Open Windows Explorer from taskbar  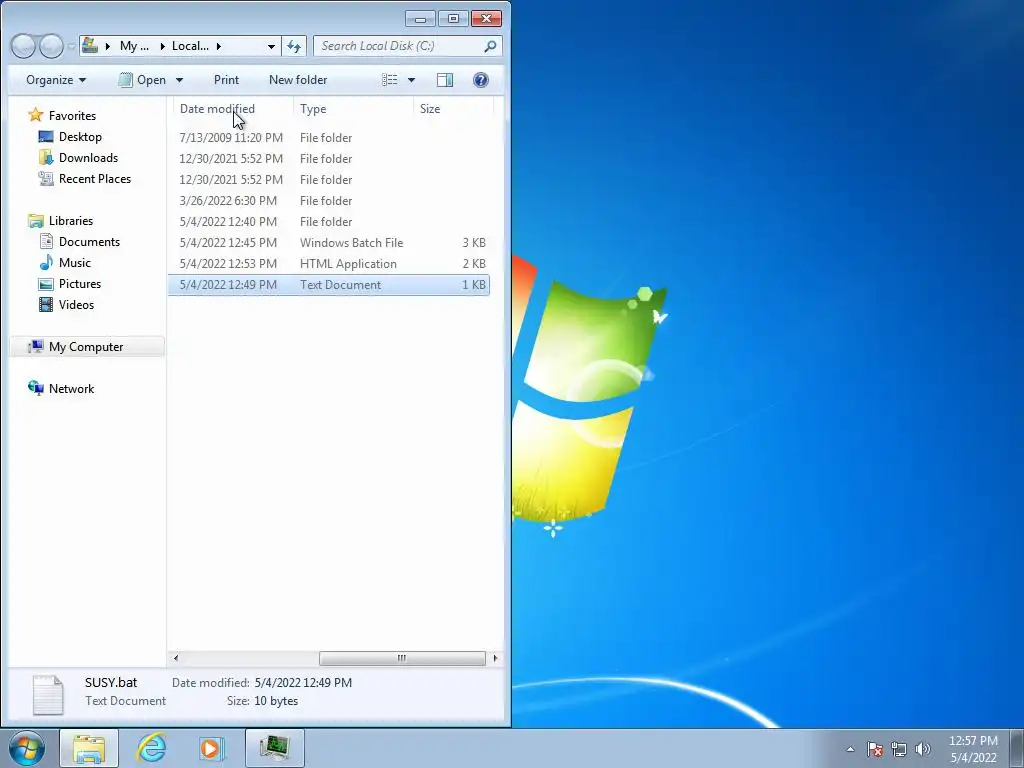click(89, 748)
